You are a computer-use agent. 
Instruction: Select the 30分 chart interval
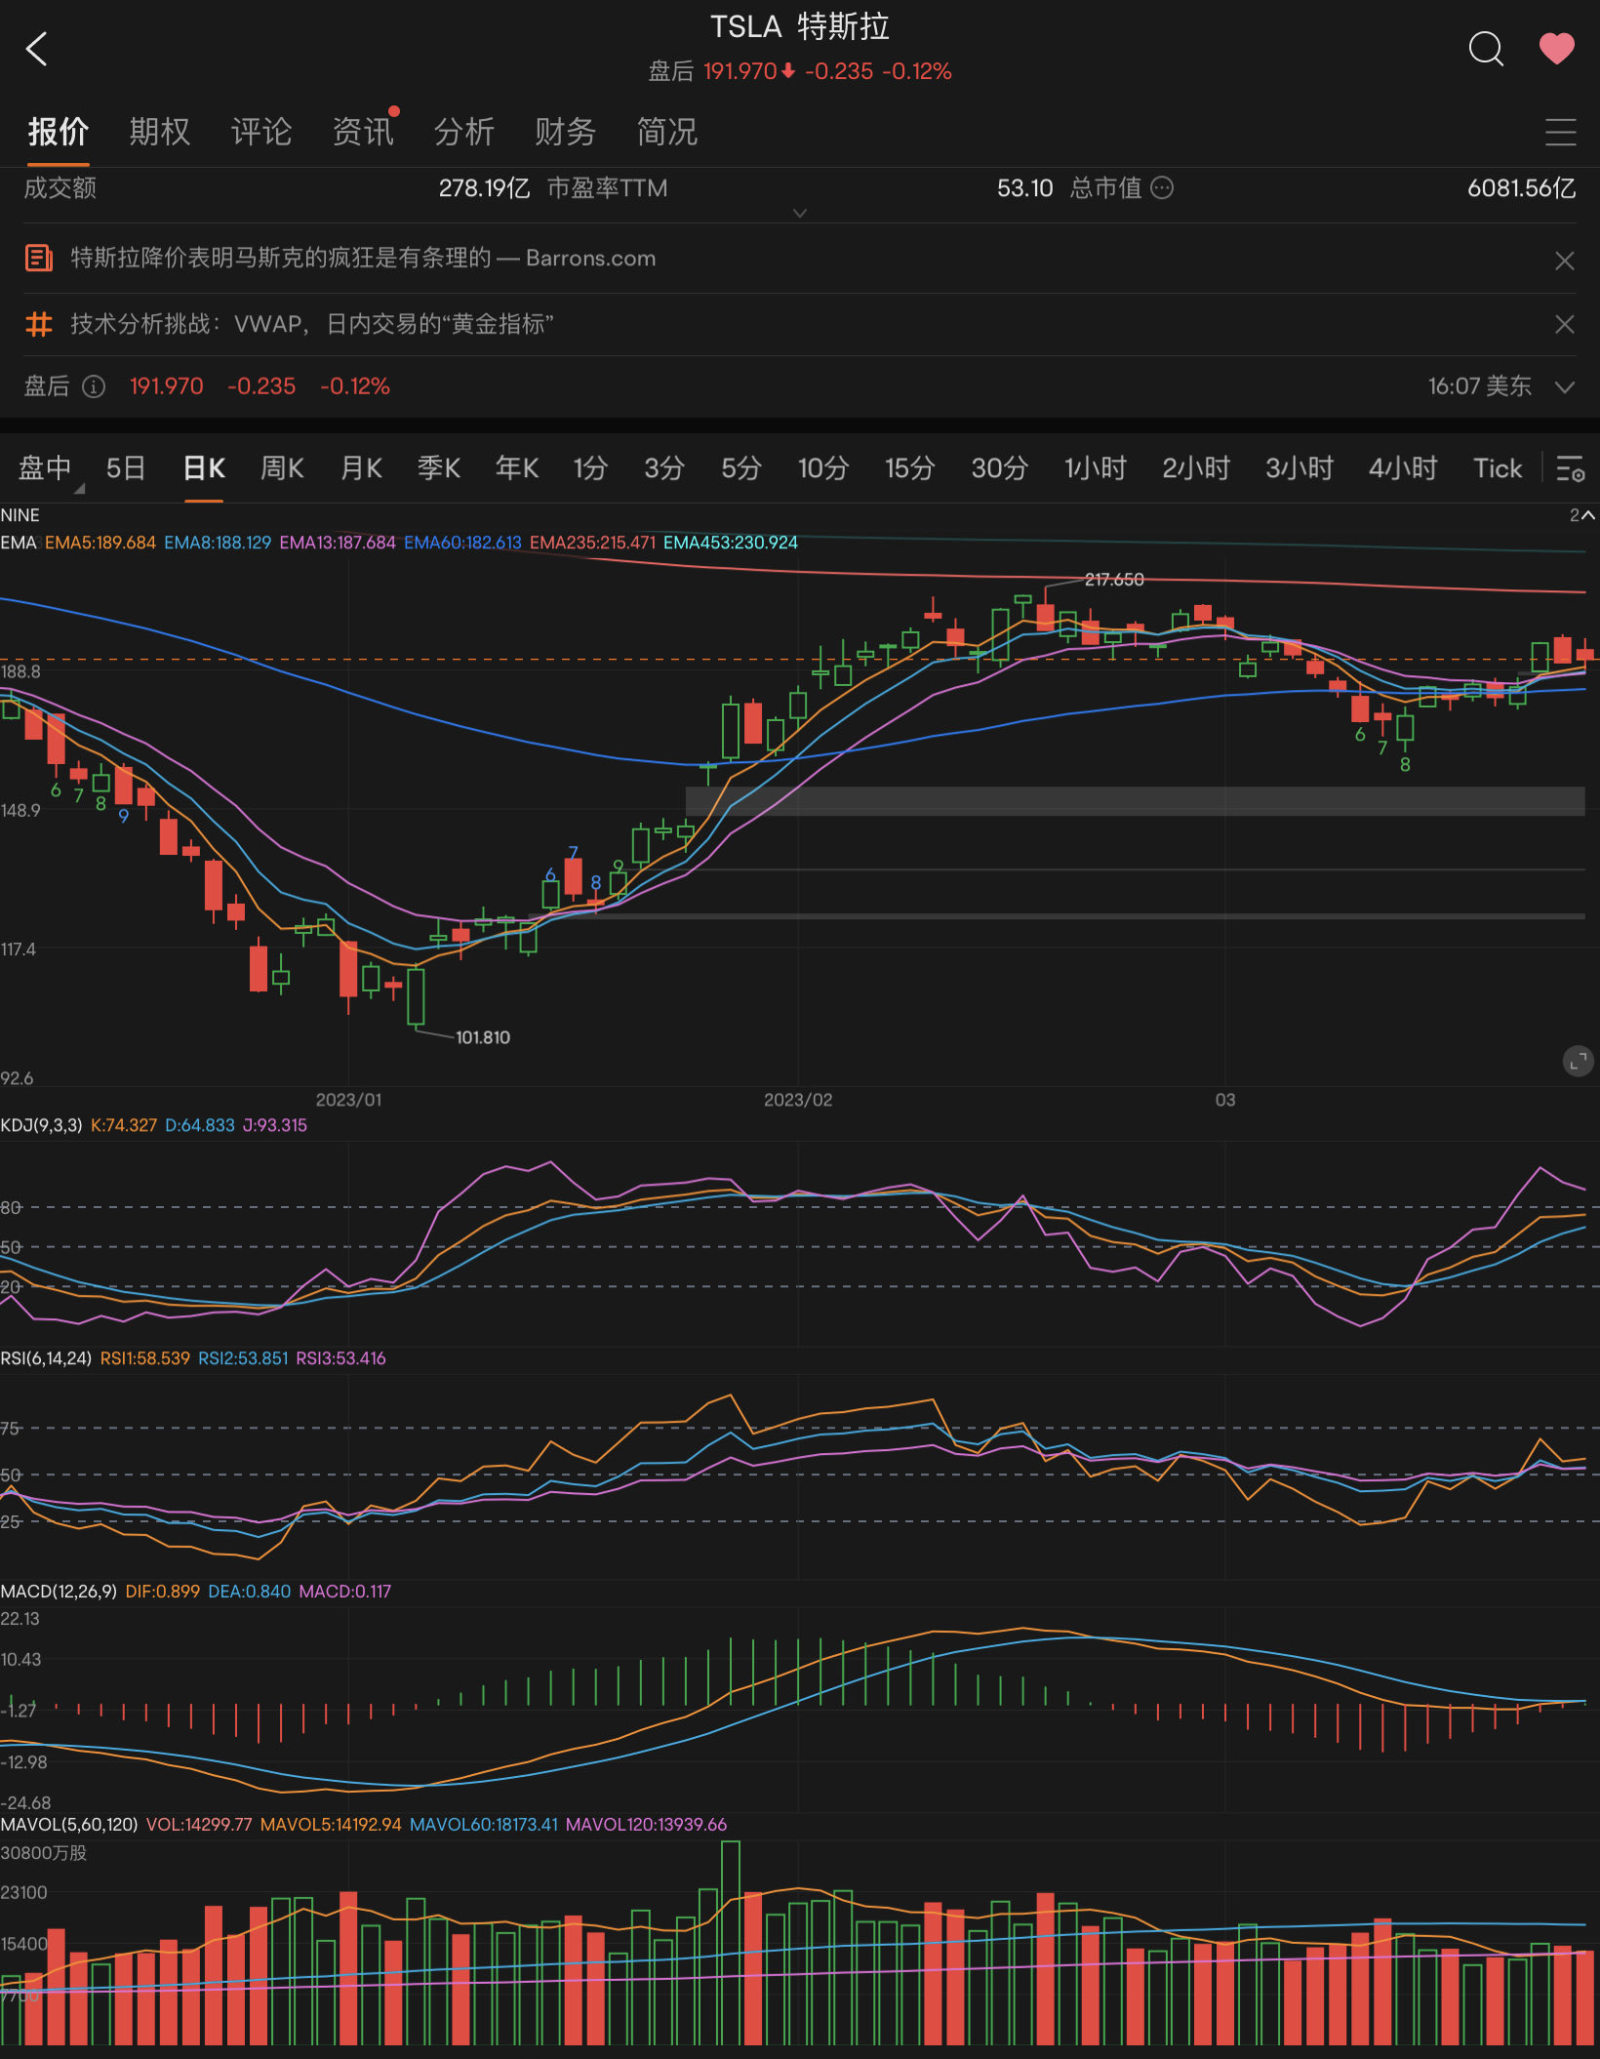click(x=999, y=468)
